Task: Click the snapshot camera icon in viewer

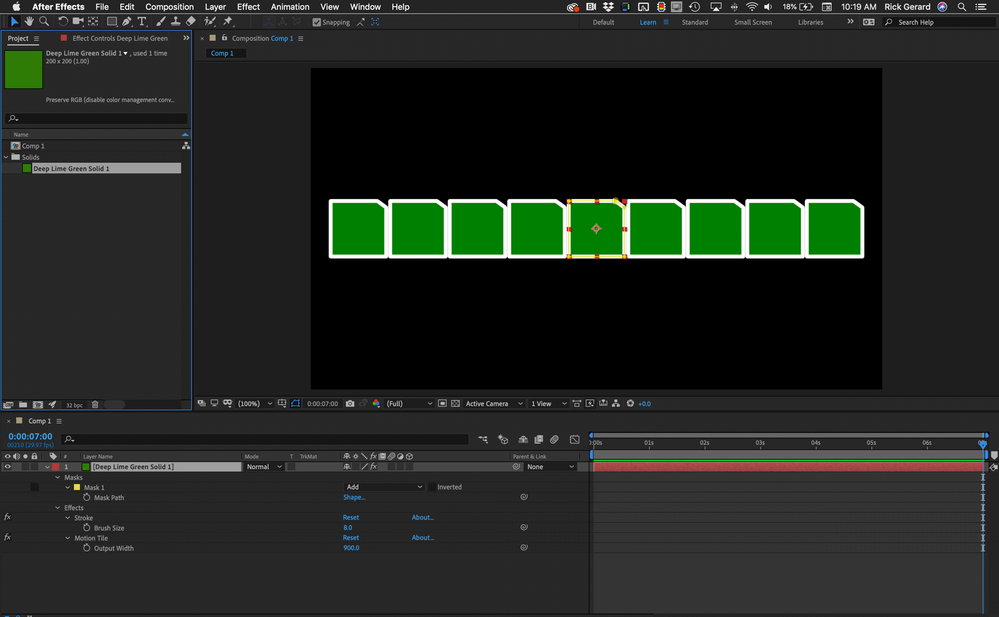Action: pyautogui.click(x=350, y=403)
